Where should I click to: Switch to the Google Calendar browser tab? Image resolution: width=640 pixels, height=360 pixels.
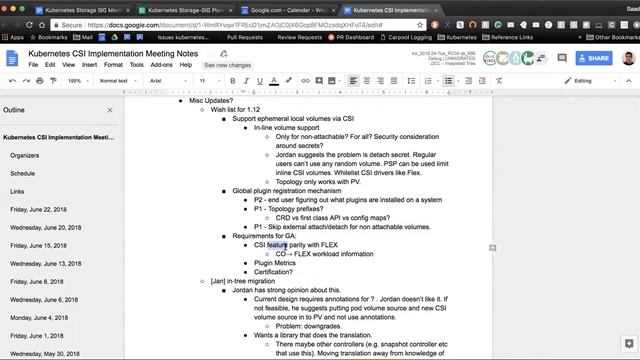288,10
